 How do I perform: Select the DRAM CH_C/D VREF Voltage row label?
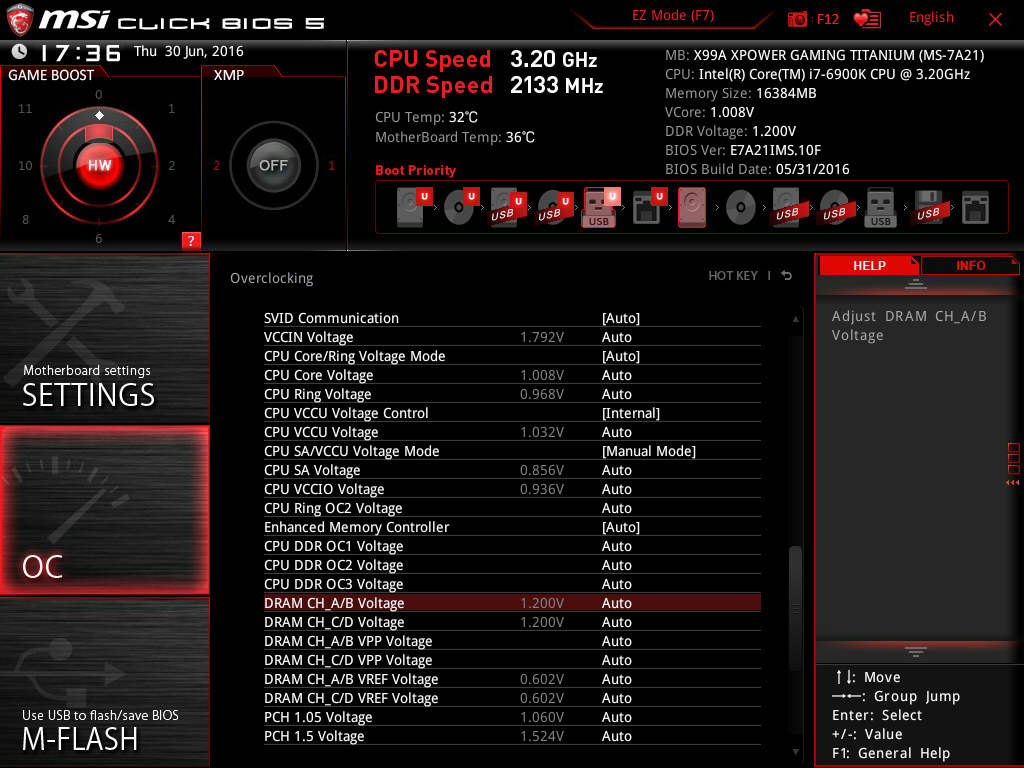pos(351,698)
